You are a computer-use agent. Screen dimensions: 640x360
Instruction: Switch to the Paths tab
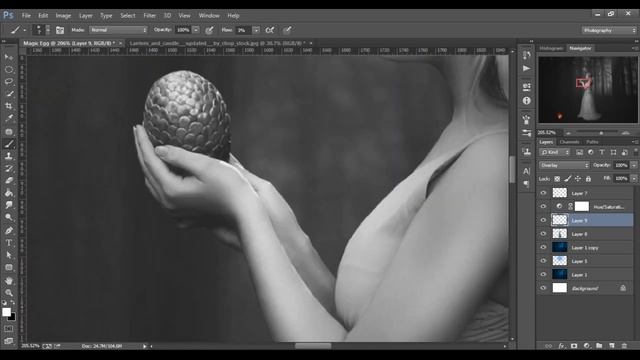pos(592,142)
